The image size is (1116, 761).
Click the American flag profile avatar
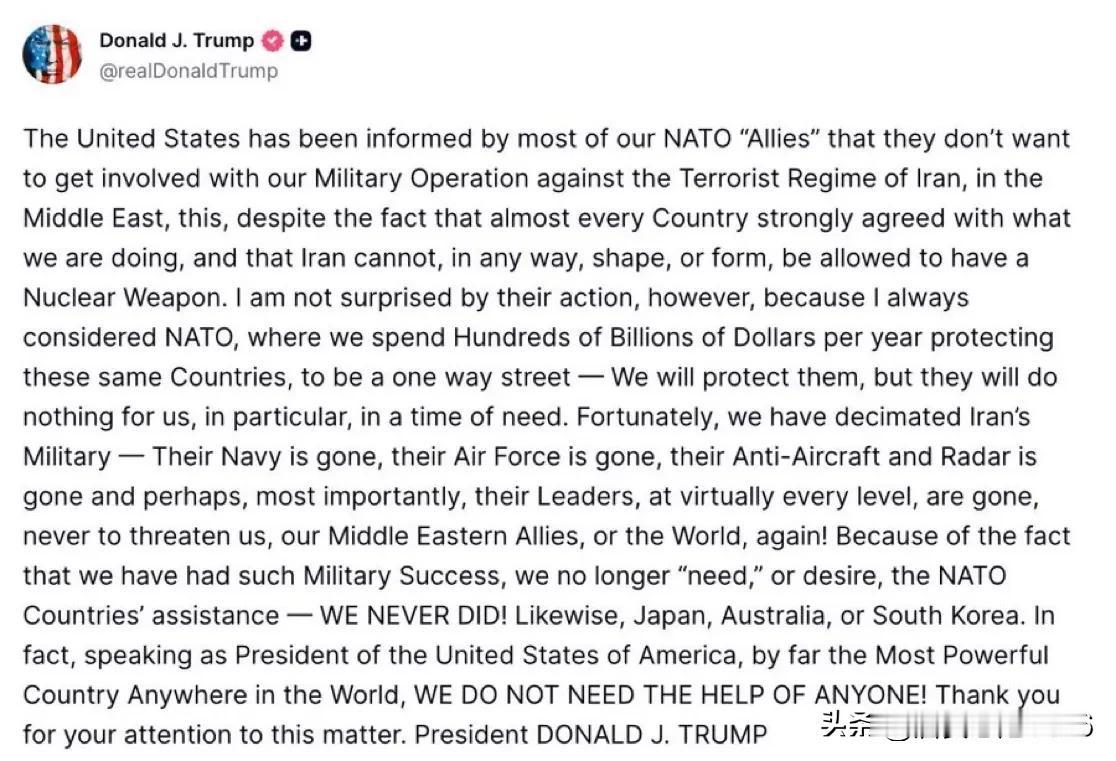pos(52,54)
